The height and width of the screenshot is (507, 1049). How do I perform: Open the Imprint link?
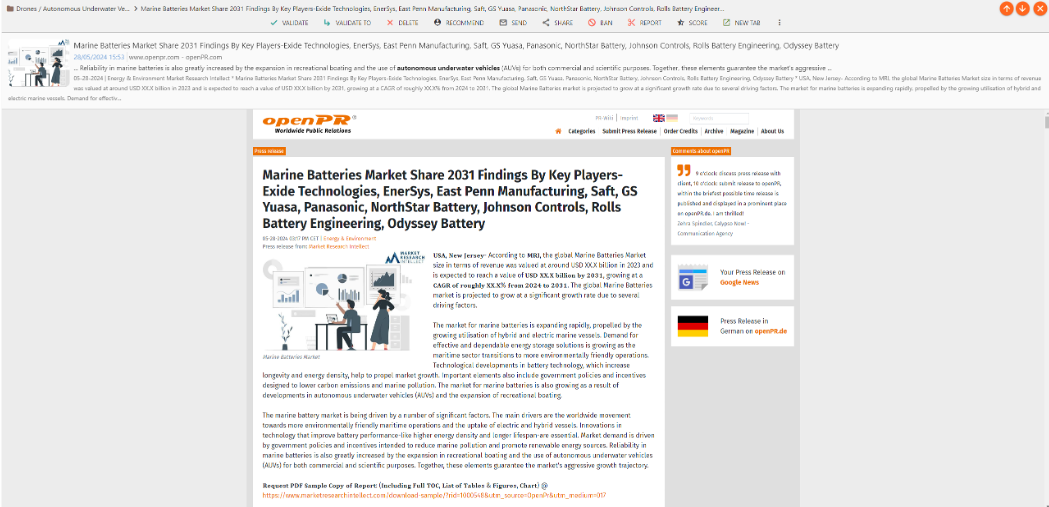point(628,118)
